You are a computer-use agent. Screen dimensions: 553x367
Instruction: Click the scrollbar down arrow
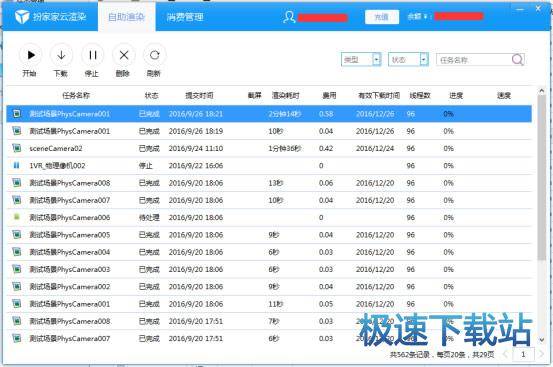542,340
